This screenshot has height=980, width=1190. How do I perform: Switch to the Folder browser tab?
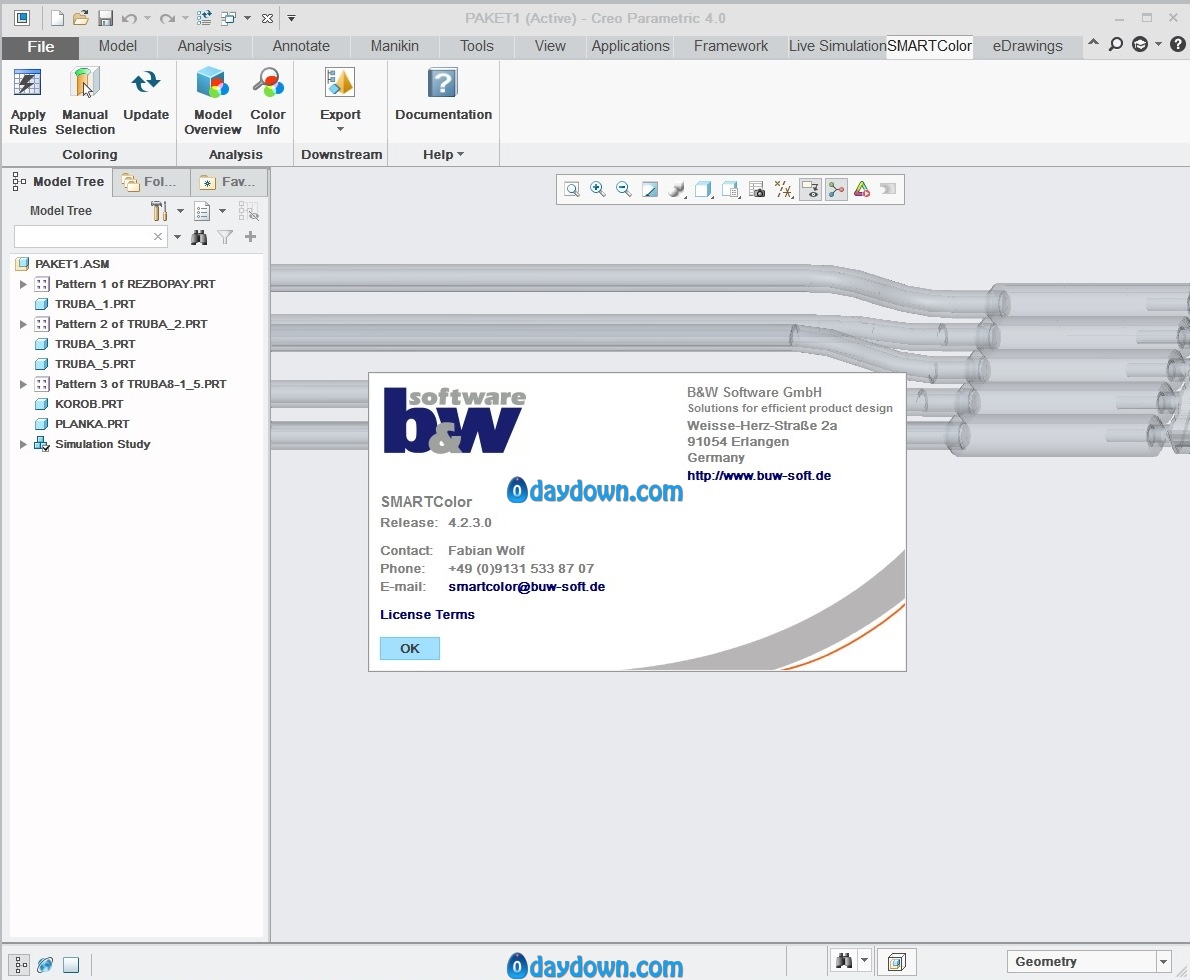[x=151, y=182]
